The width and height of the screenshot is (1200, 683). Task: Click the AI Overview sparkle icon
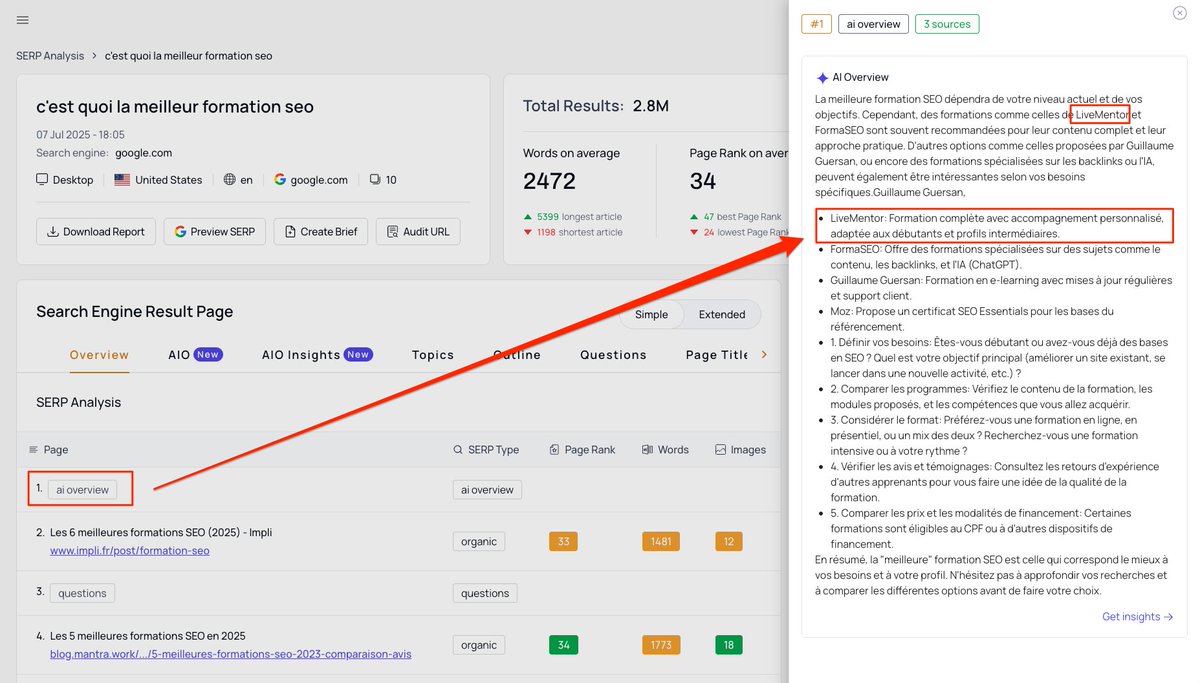pos(822,78)
